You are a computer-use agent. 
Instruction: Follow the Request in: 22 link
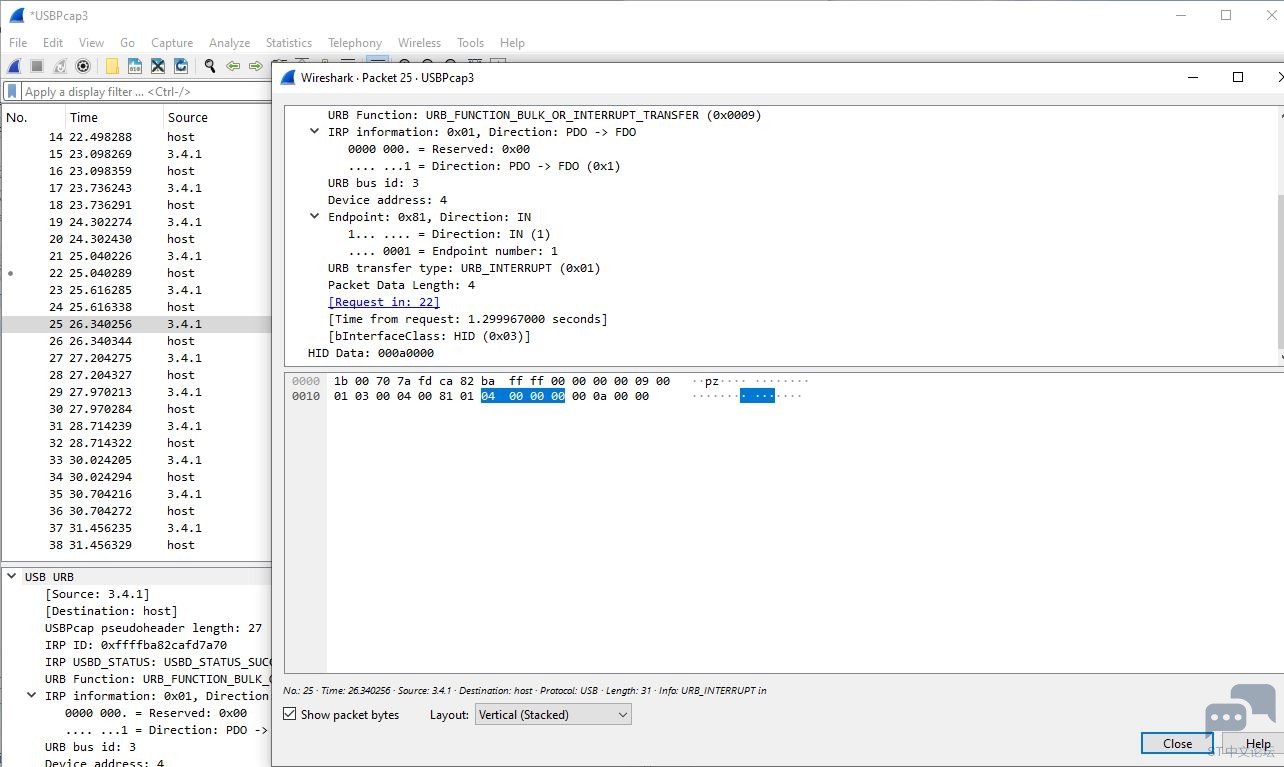click(384, 302)
